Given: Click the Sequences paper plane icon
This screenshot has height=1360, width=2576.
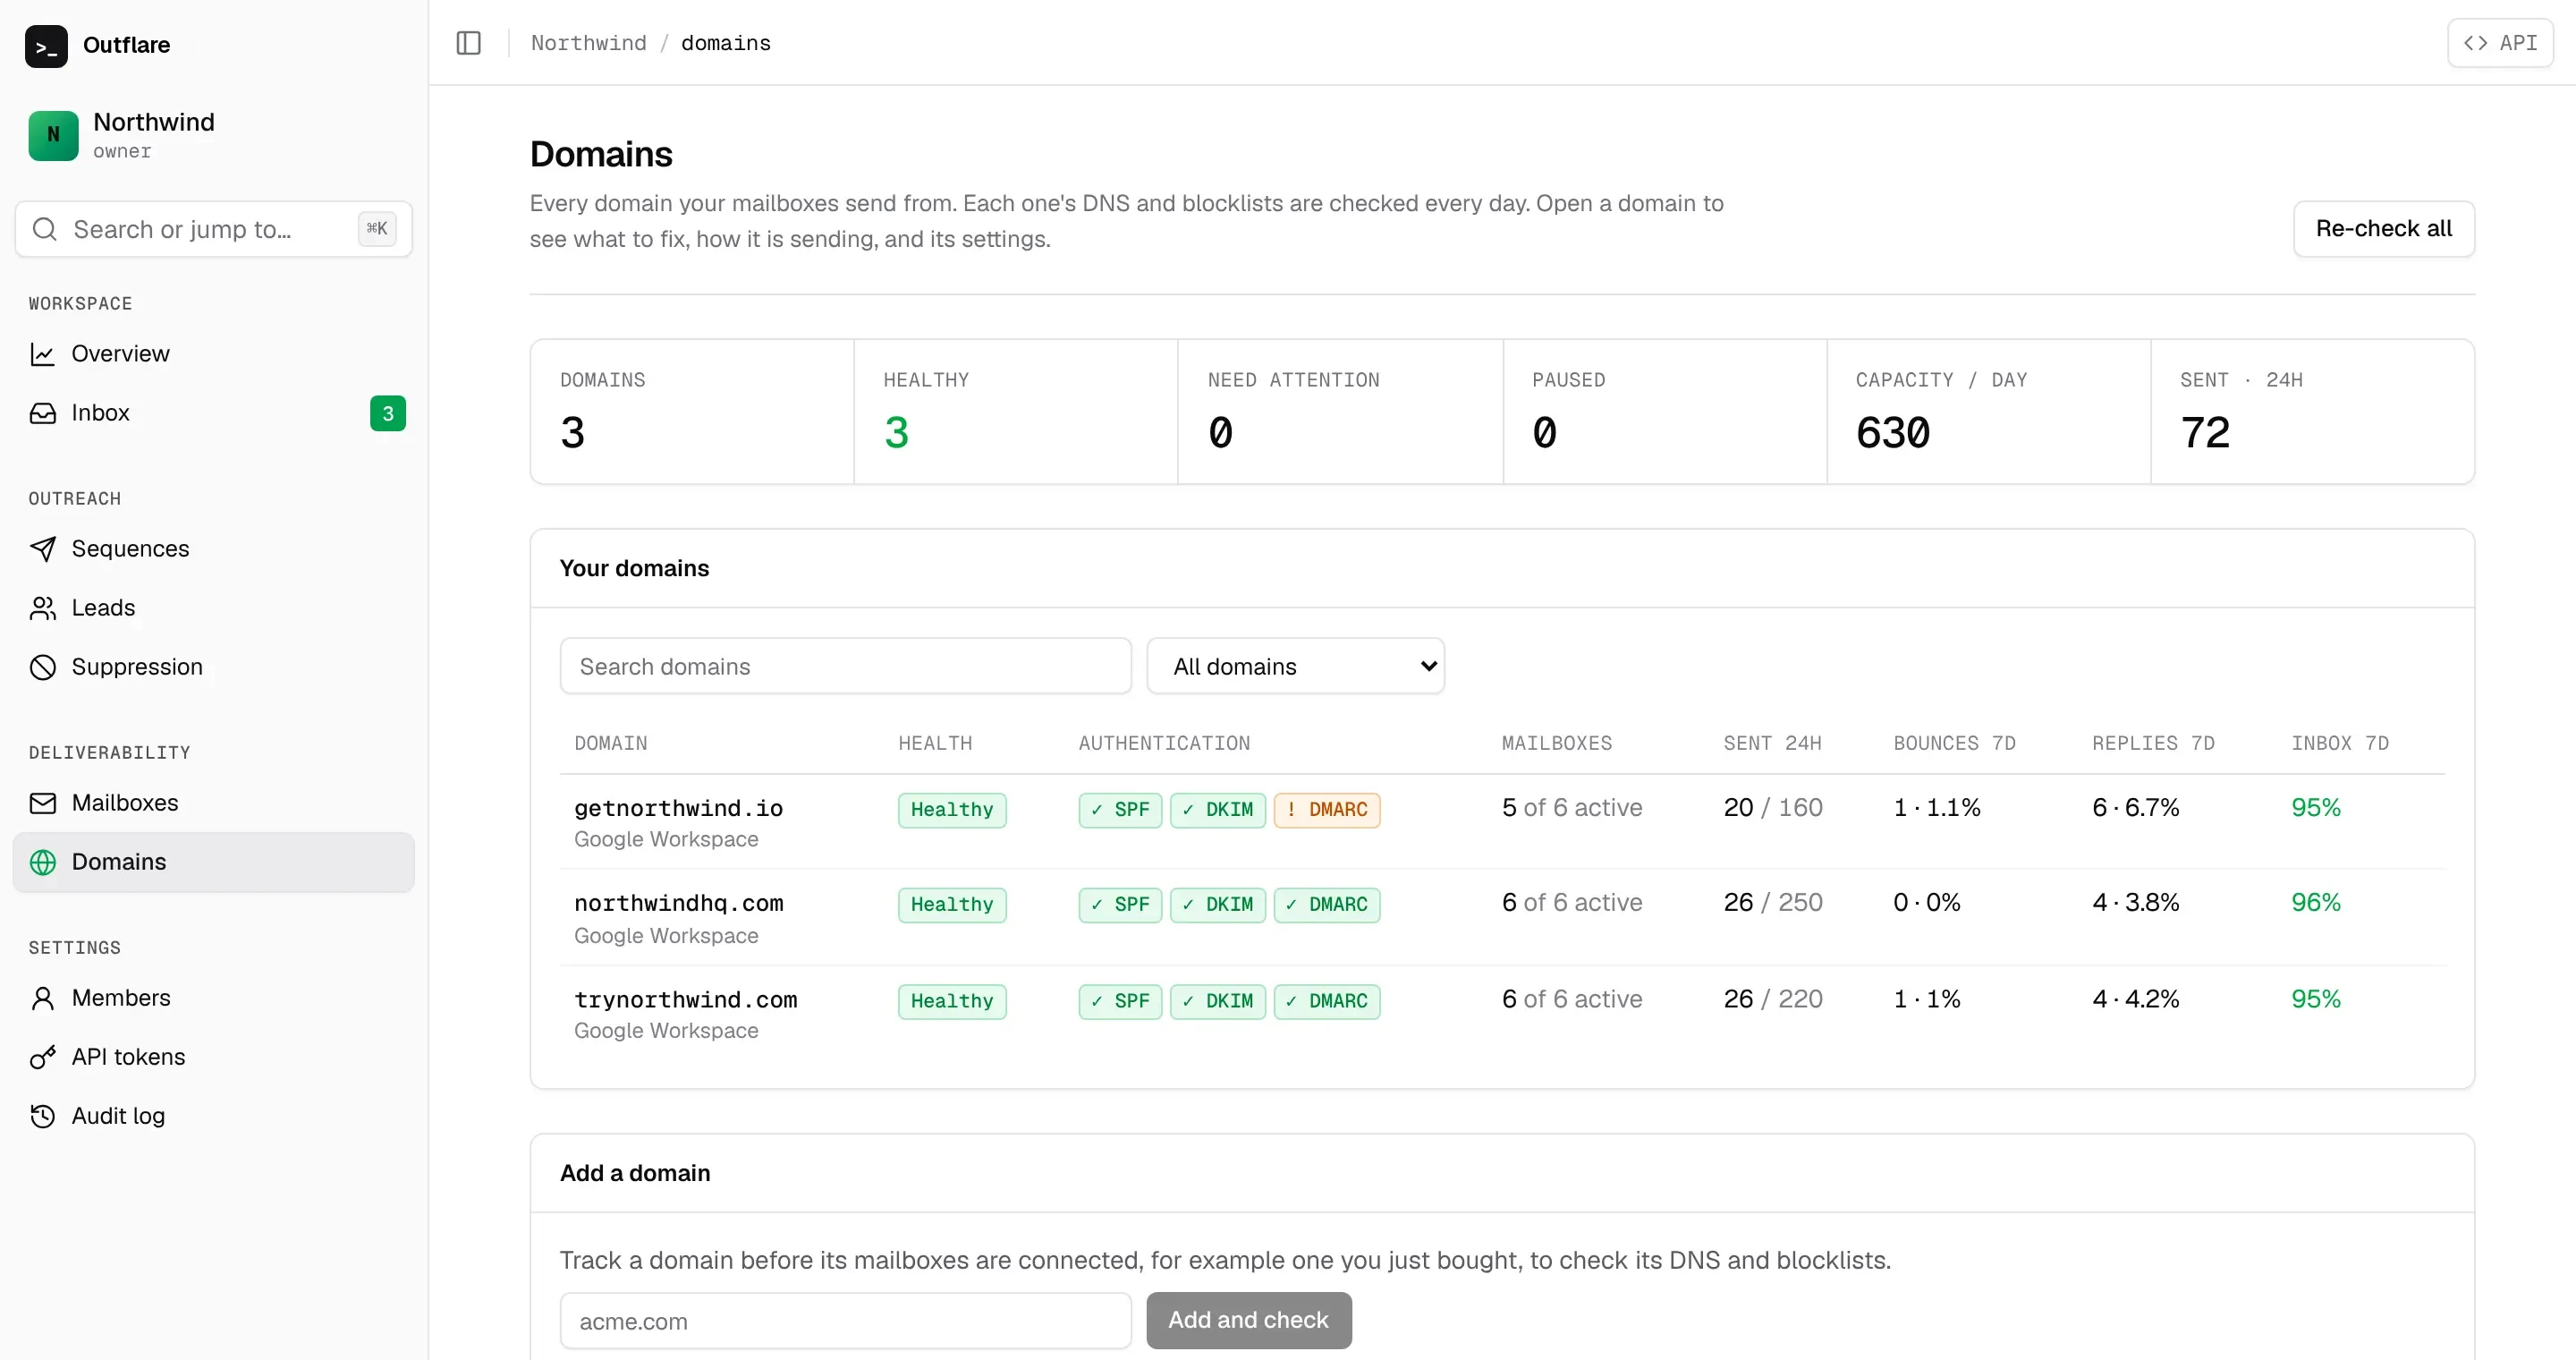Looking at the screenshot, I should tap(43, 549).
